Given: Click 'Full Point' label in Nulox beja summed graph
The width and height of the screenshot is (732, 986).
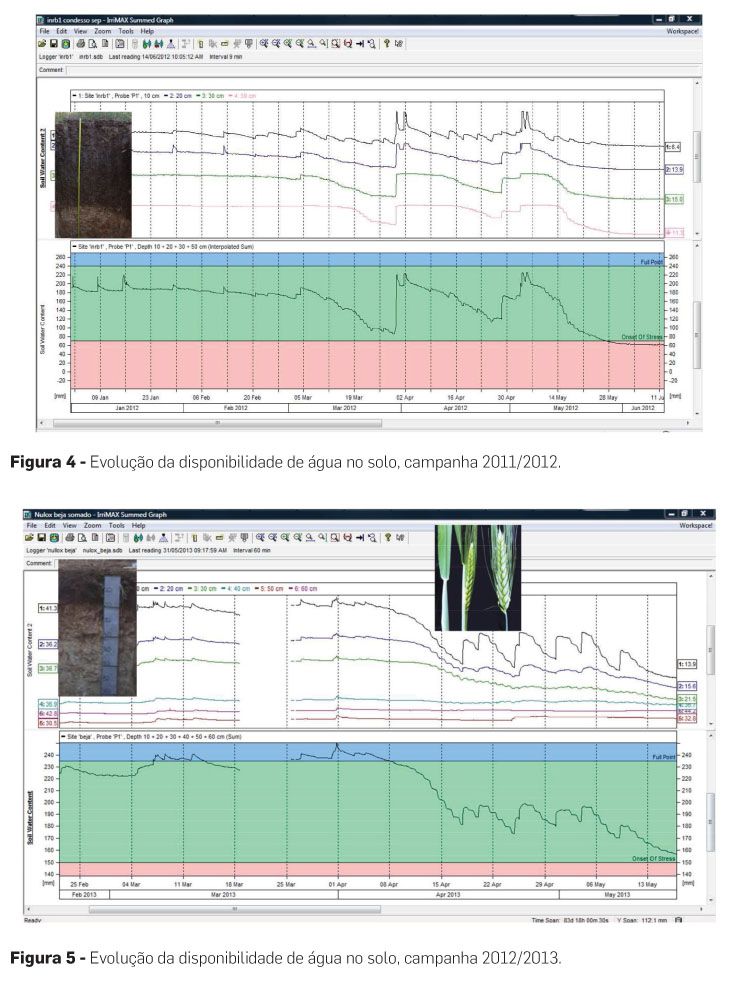Looking at the screenshot, I should 663,757.
